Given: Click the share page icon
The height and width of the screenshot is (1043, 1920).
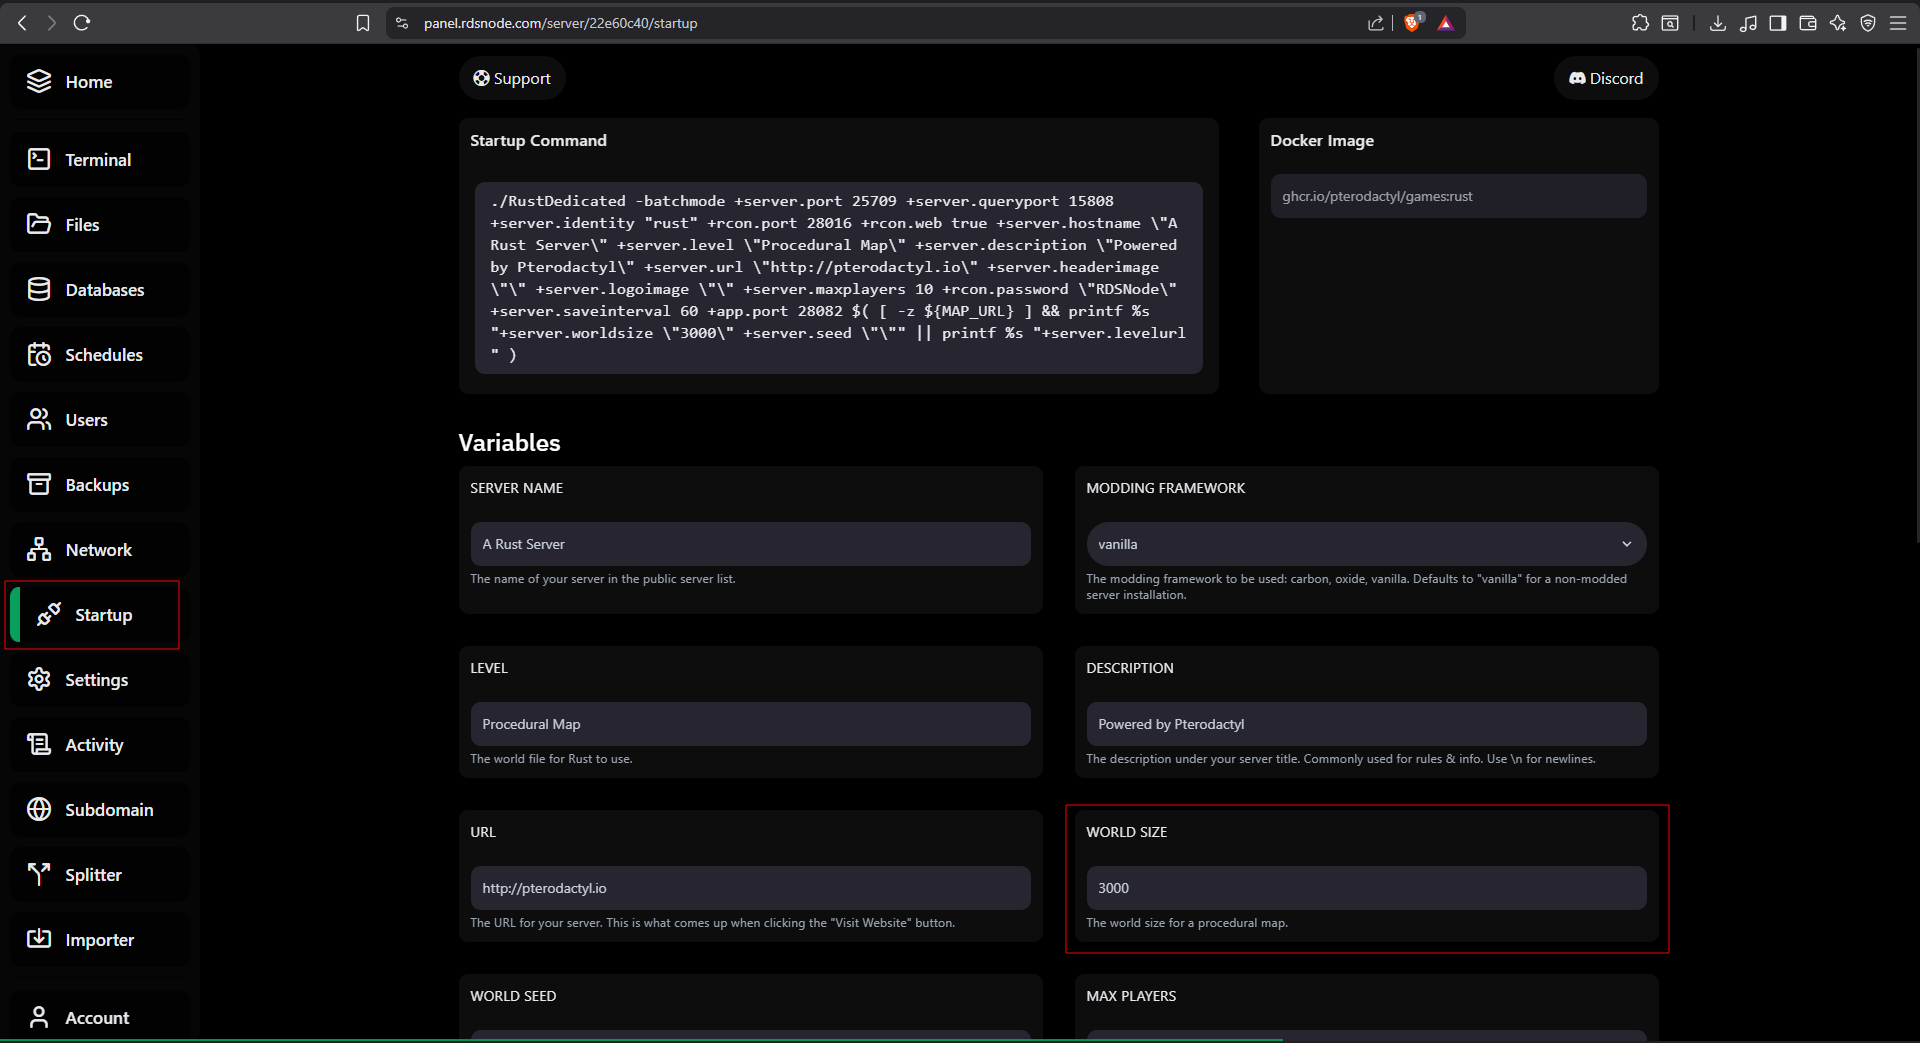Looking at the screenshot, I should pyautogui.click(x=1376, y=23).
